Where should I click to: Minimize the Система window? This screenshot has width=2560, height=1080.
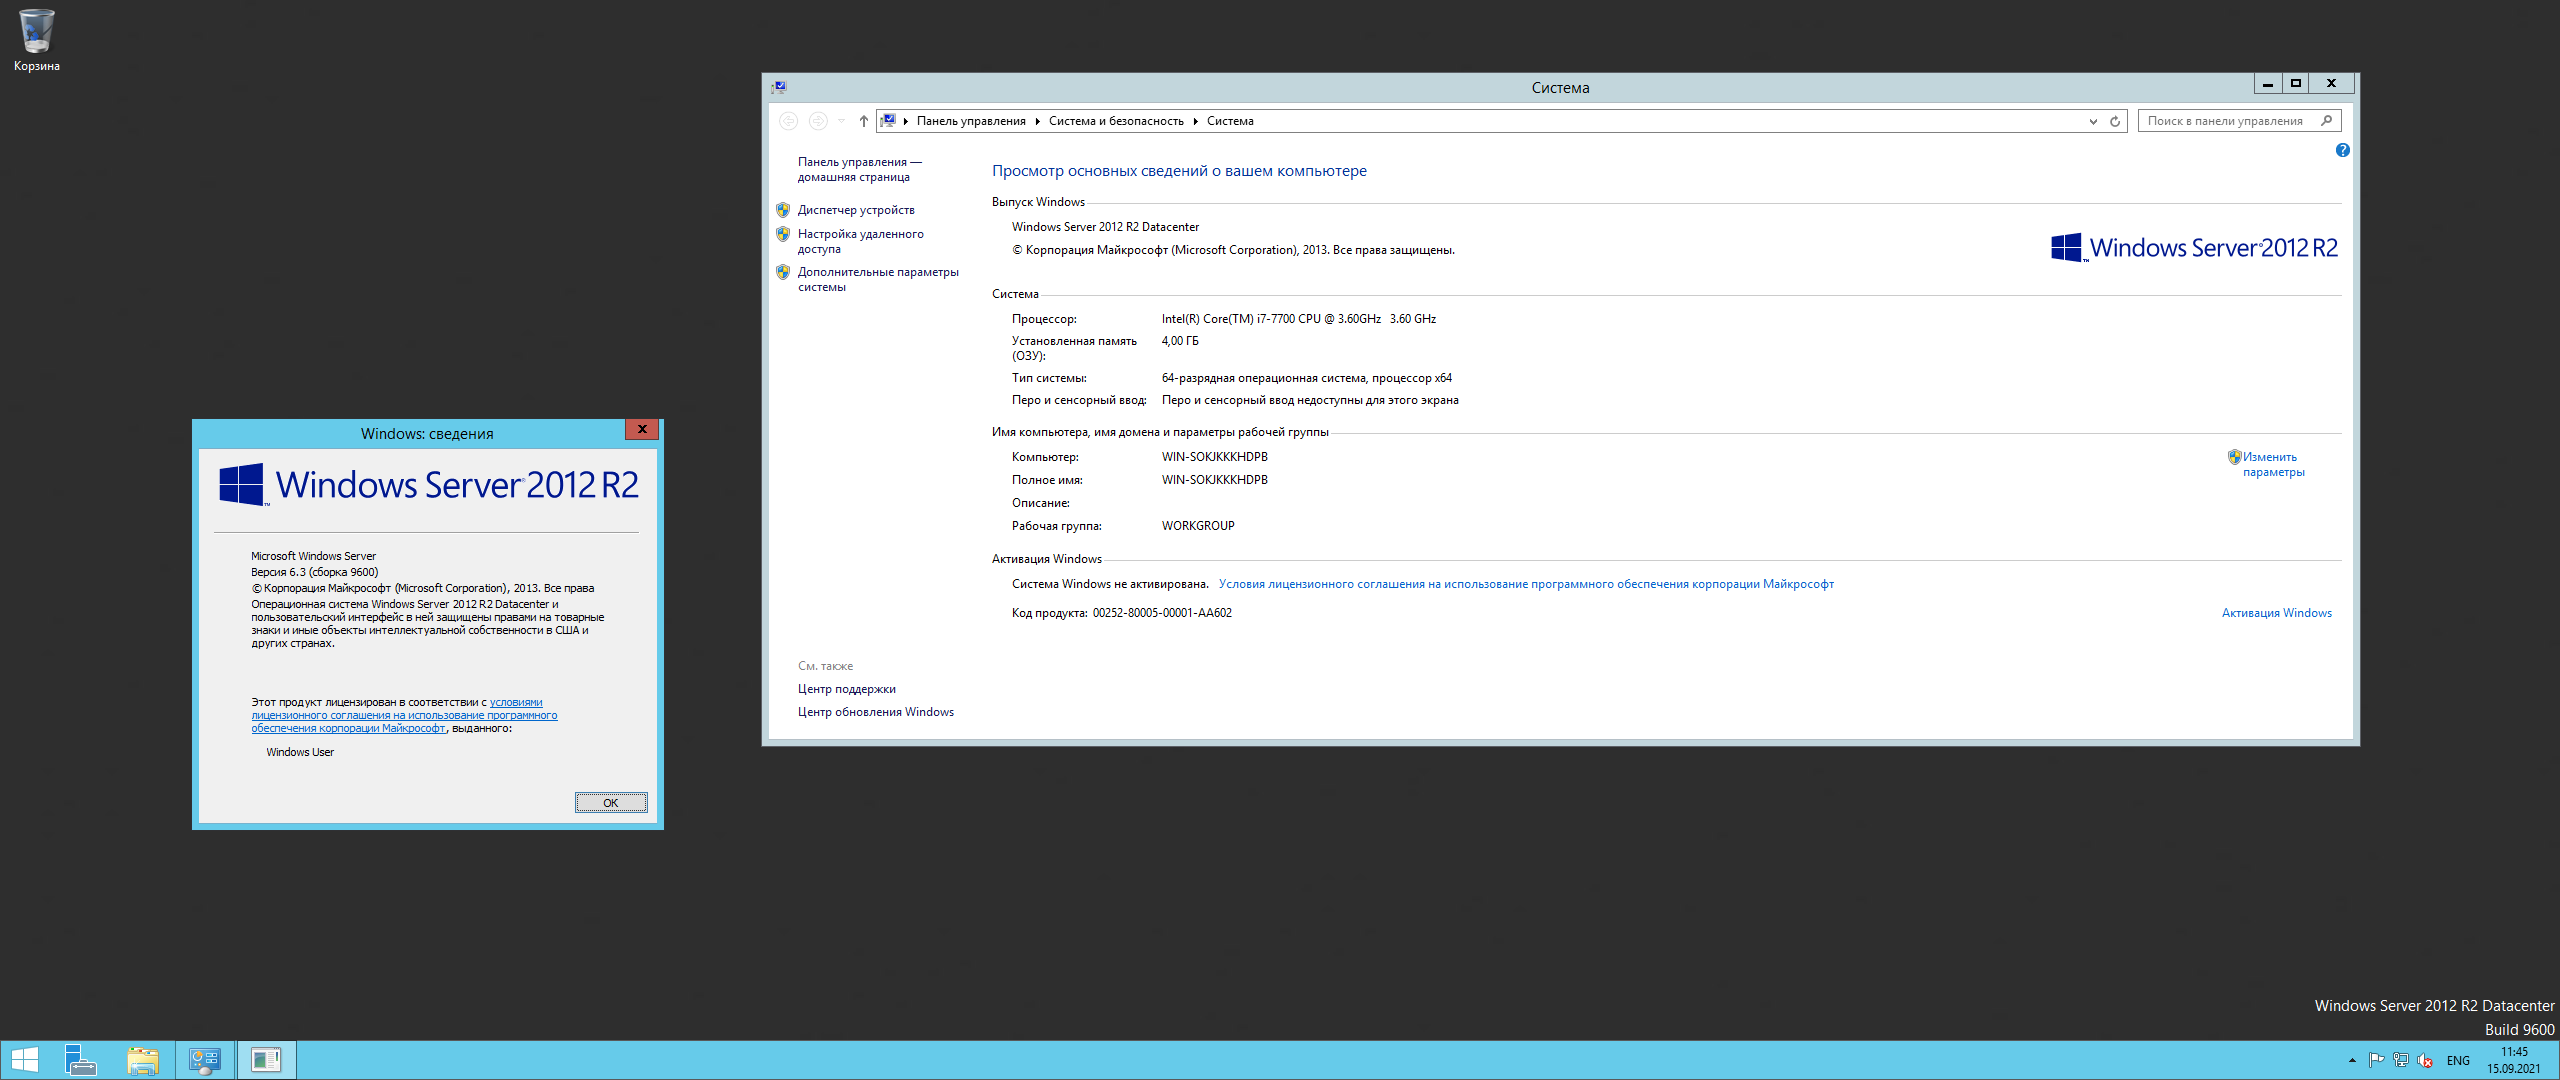tap(2268, 84)
